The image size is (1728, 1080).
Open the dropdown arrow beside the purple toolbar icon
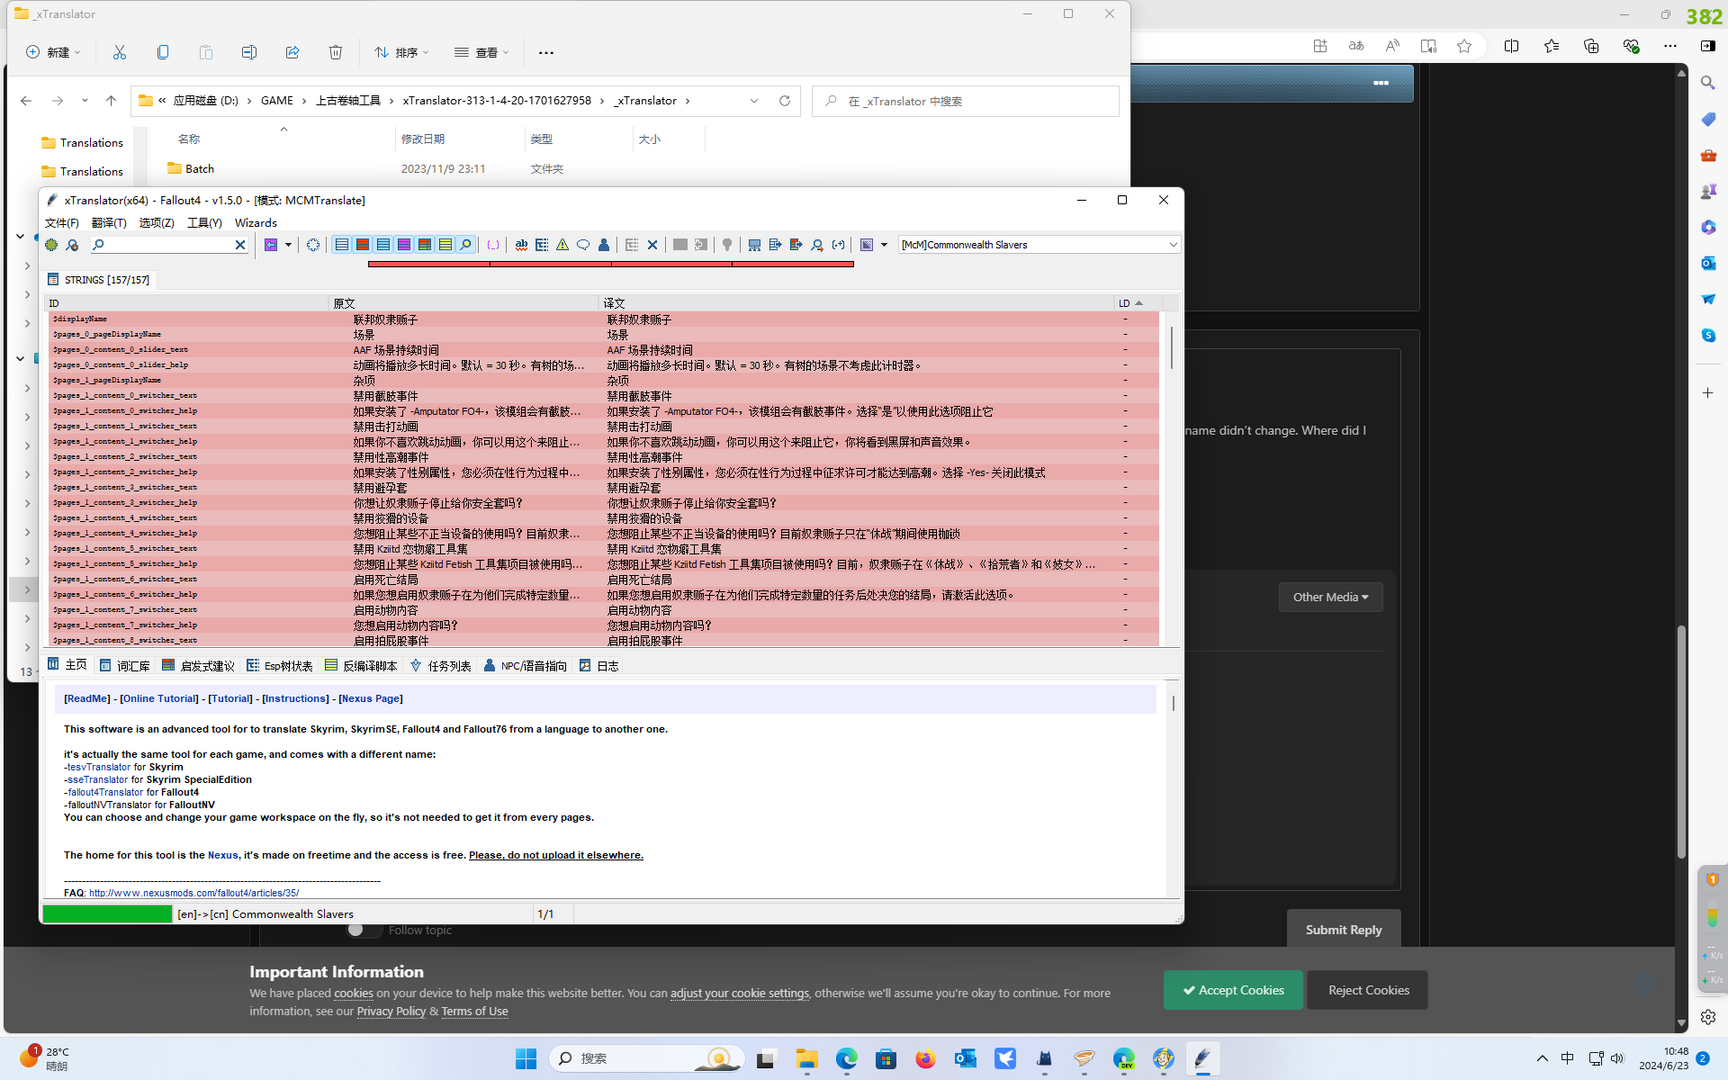click(x=288, y=245)
